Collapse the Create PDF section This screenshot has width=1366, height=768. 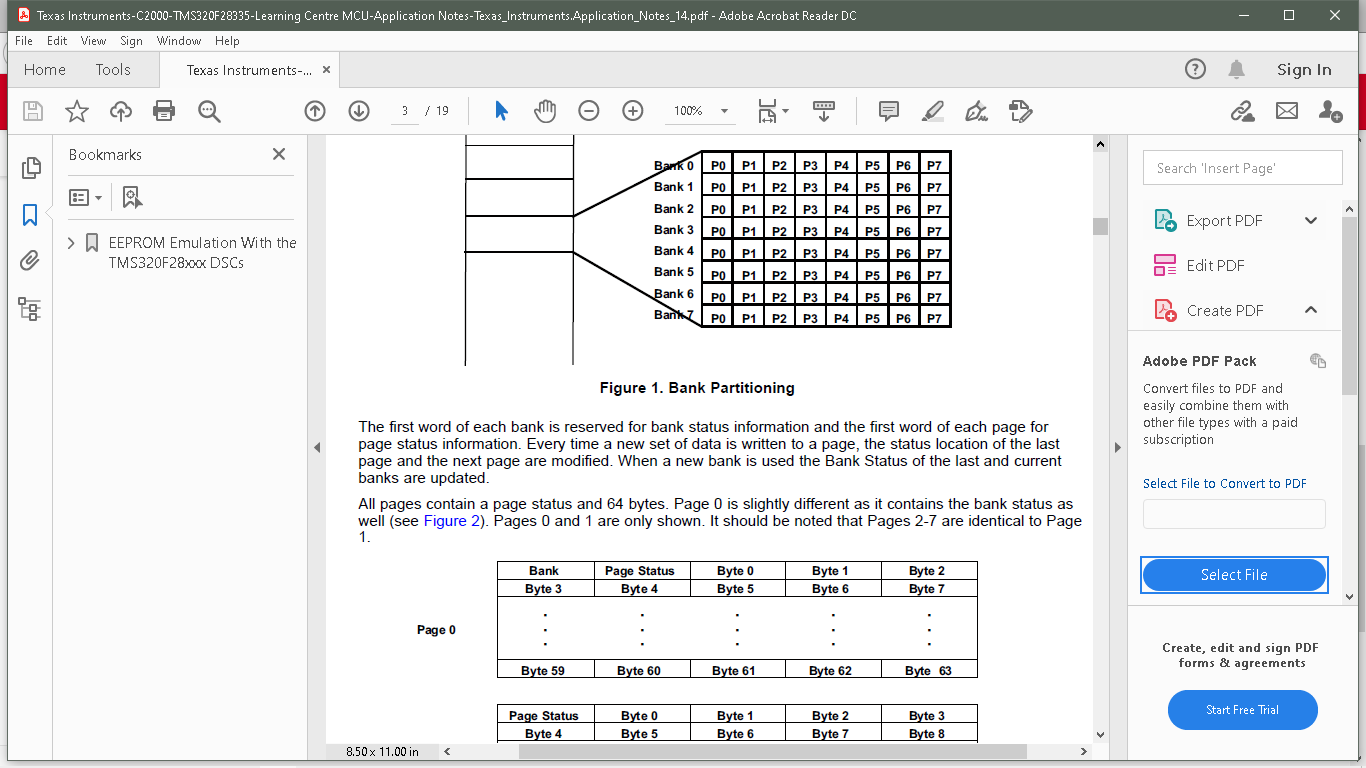[x=1310, y=310]
